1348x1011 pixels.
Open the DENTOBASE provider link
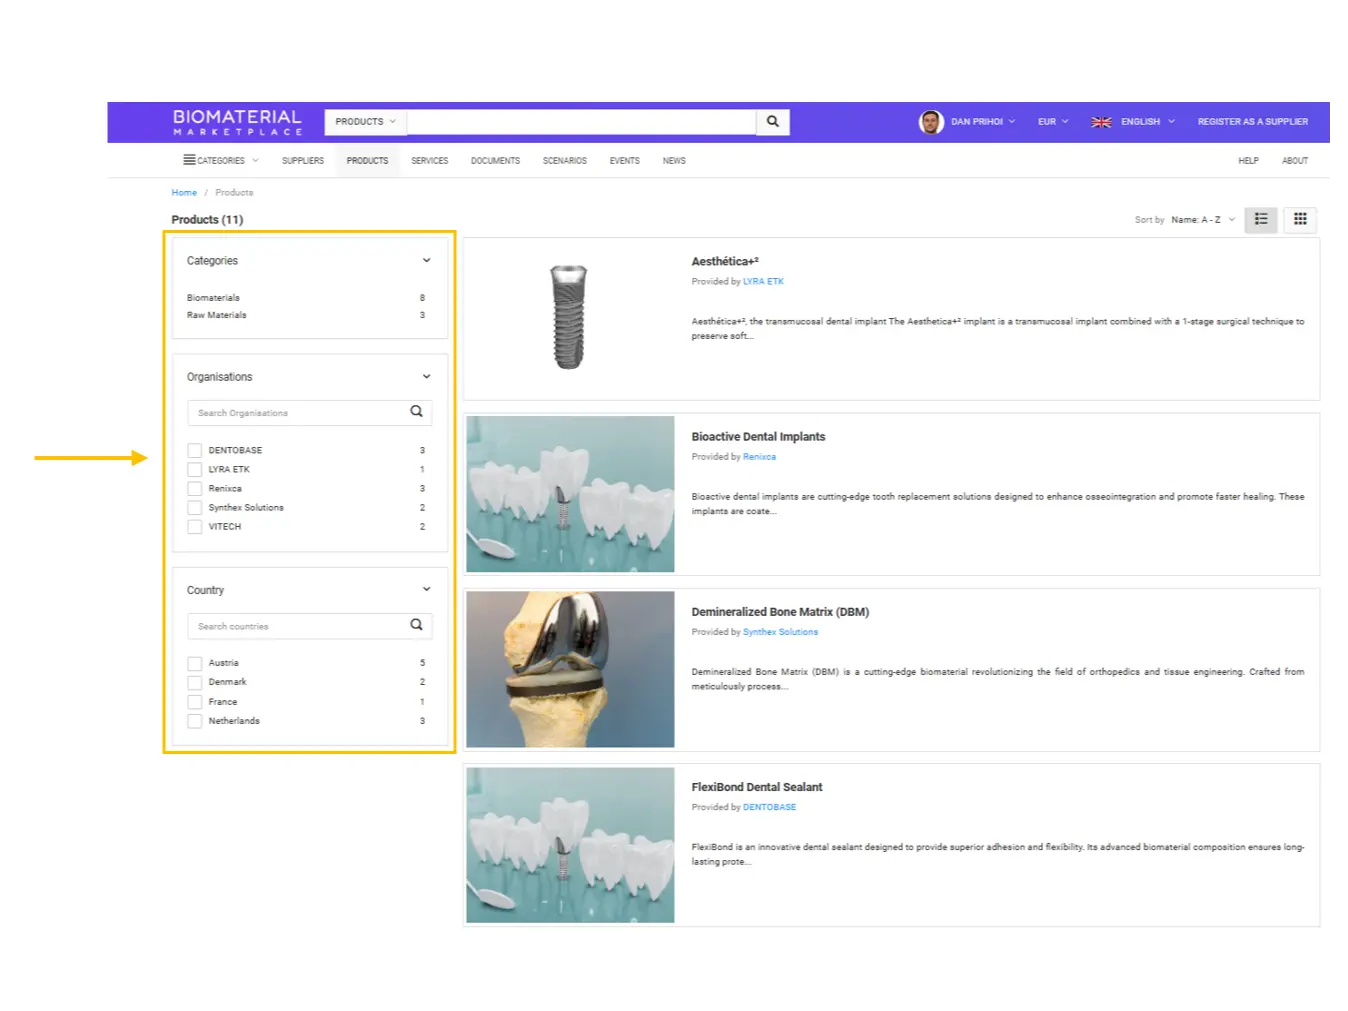pyautogui.click(x=769, y=807)
